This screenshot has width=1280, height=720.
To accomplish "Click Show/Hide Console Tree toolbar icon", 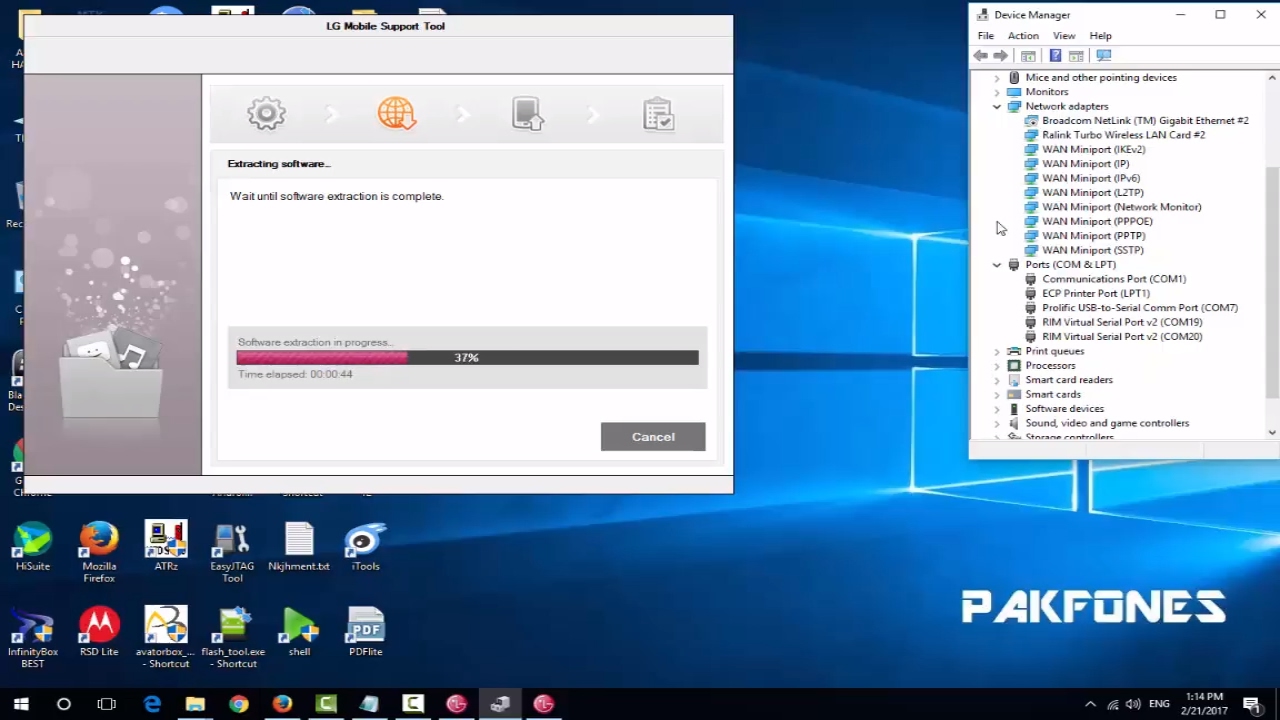I will pos(1028,56).
